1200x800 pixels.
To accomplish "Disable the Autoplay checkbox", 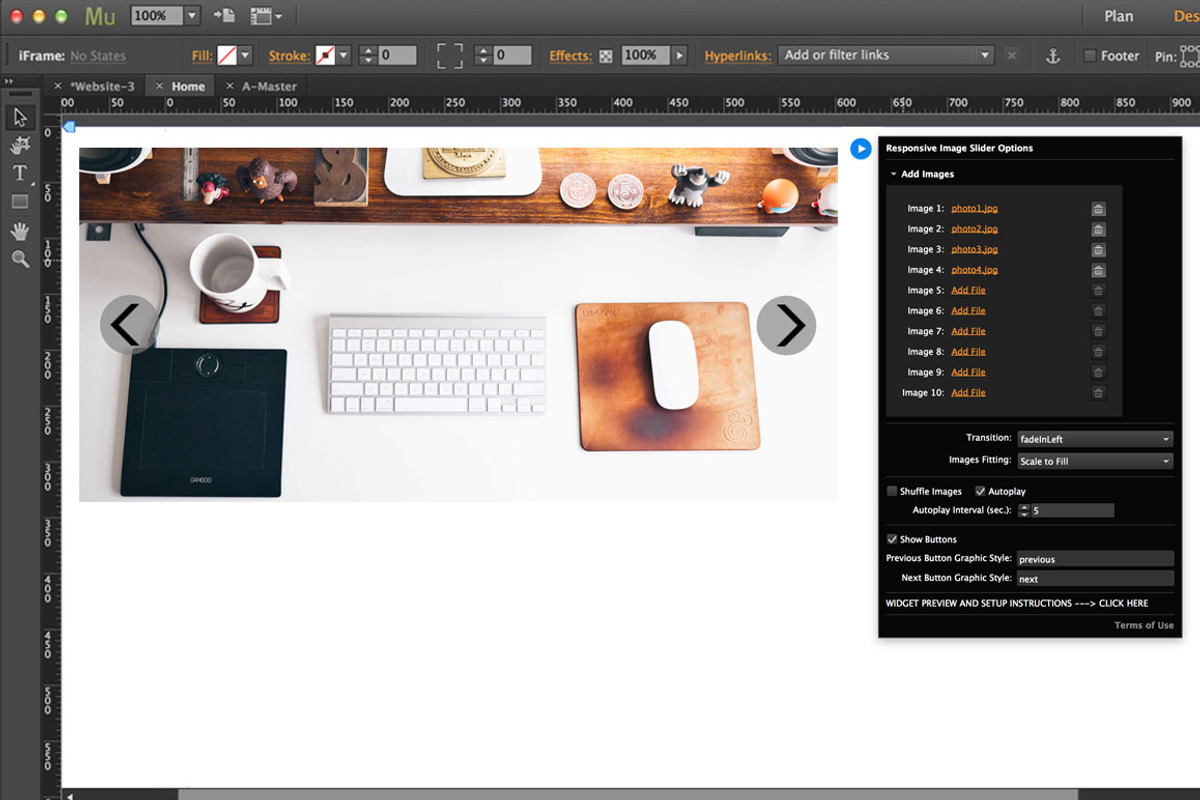I will pyautogui.click(x=980, y=491).
